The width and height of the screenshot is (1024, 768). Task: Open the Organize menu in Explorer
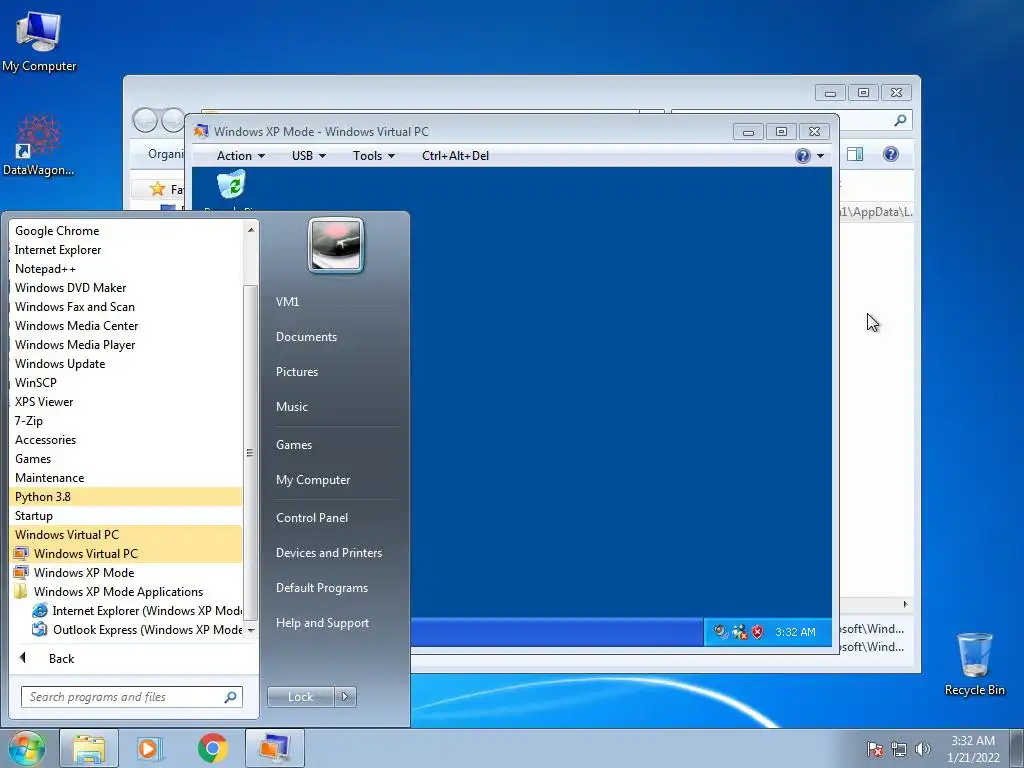166,154
